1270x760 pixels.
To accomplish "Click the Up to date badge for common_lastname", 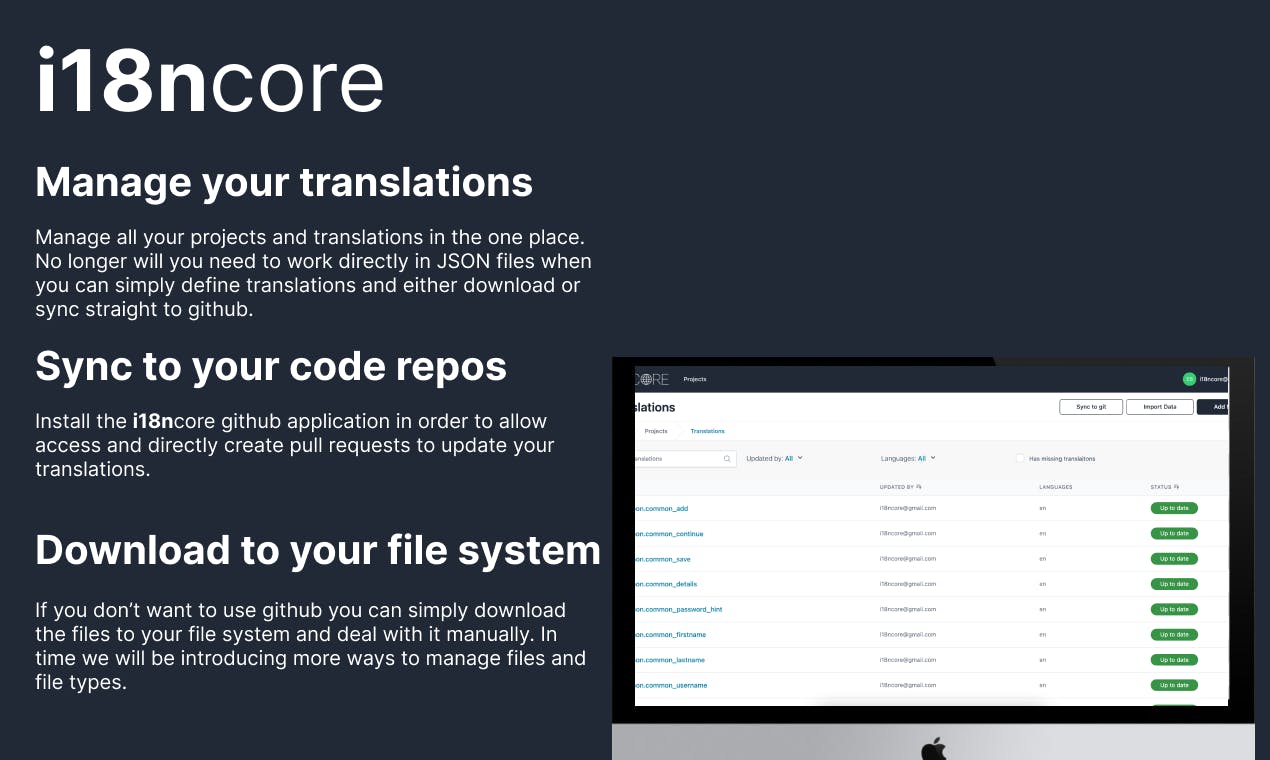I will click(1174, 660).
